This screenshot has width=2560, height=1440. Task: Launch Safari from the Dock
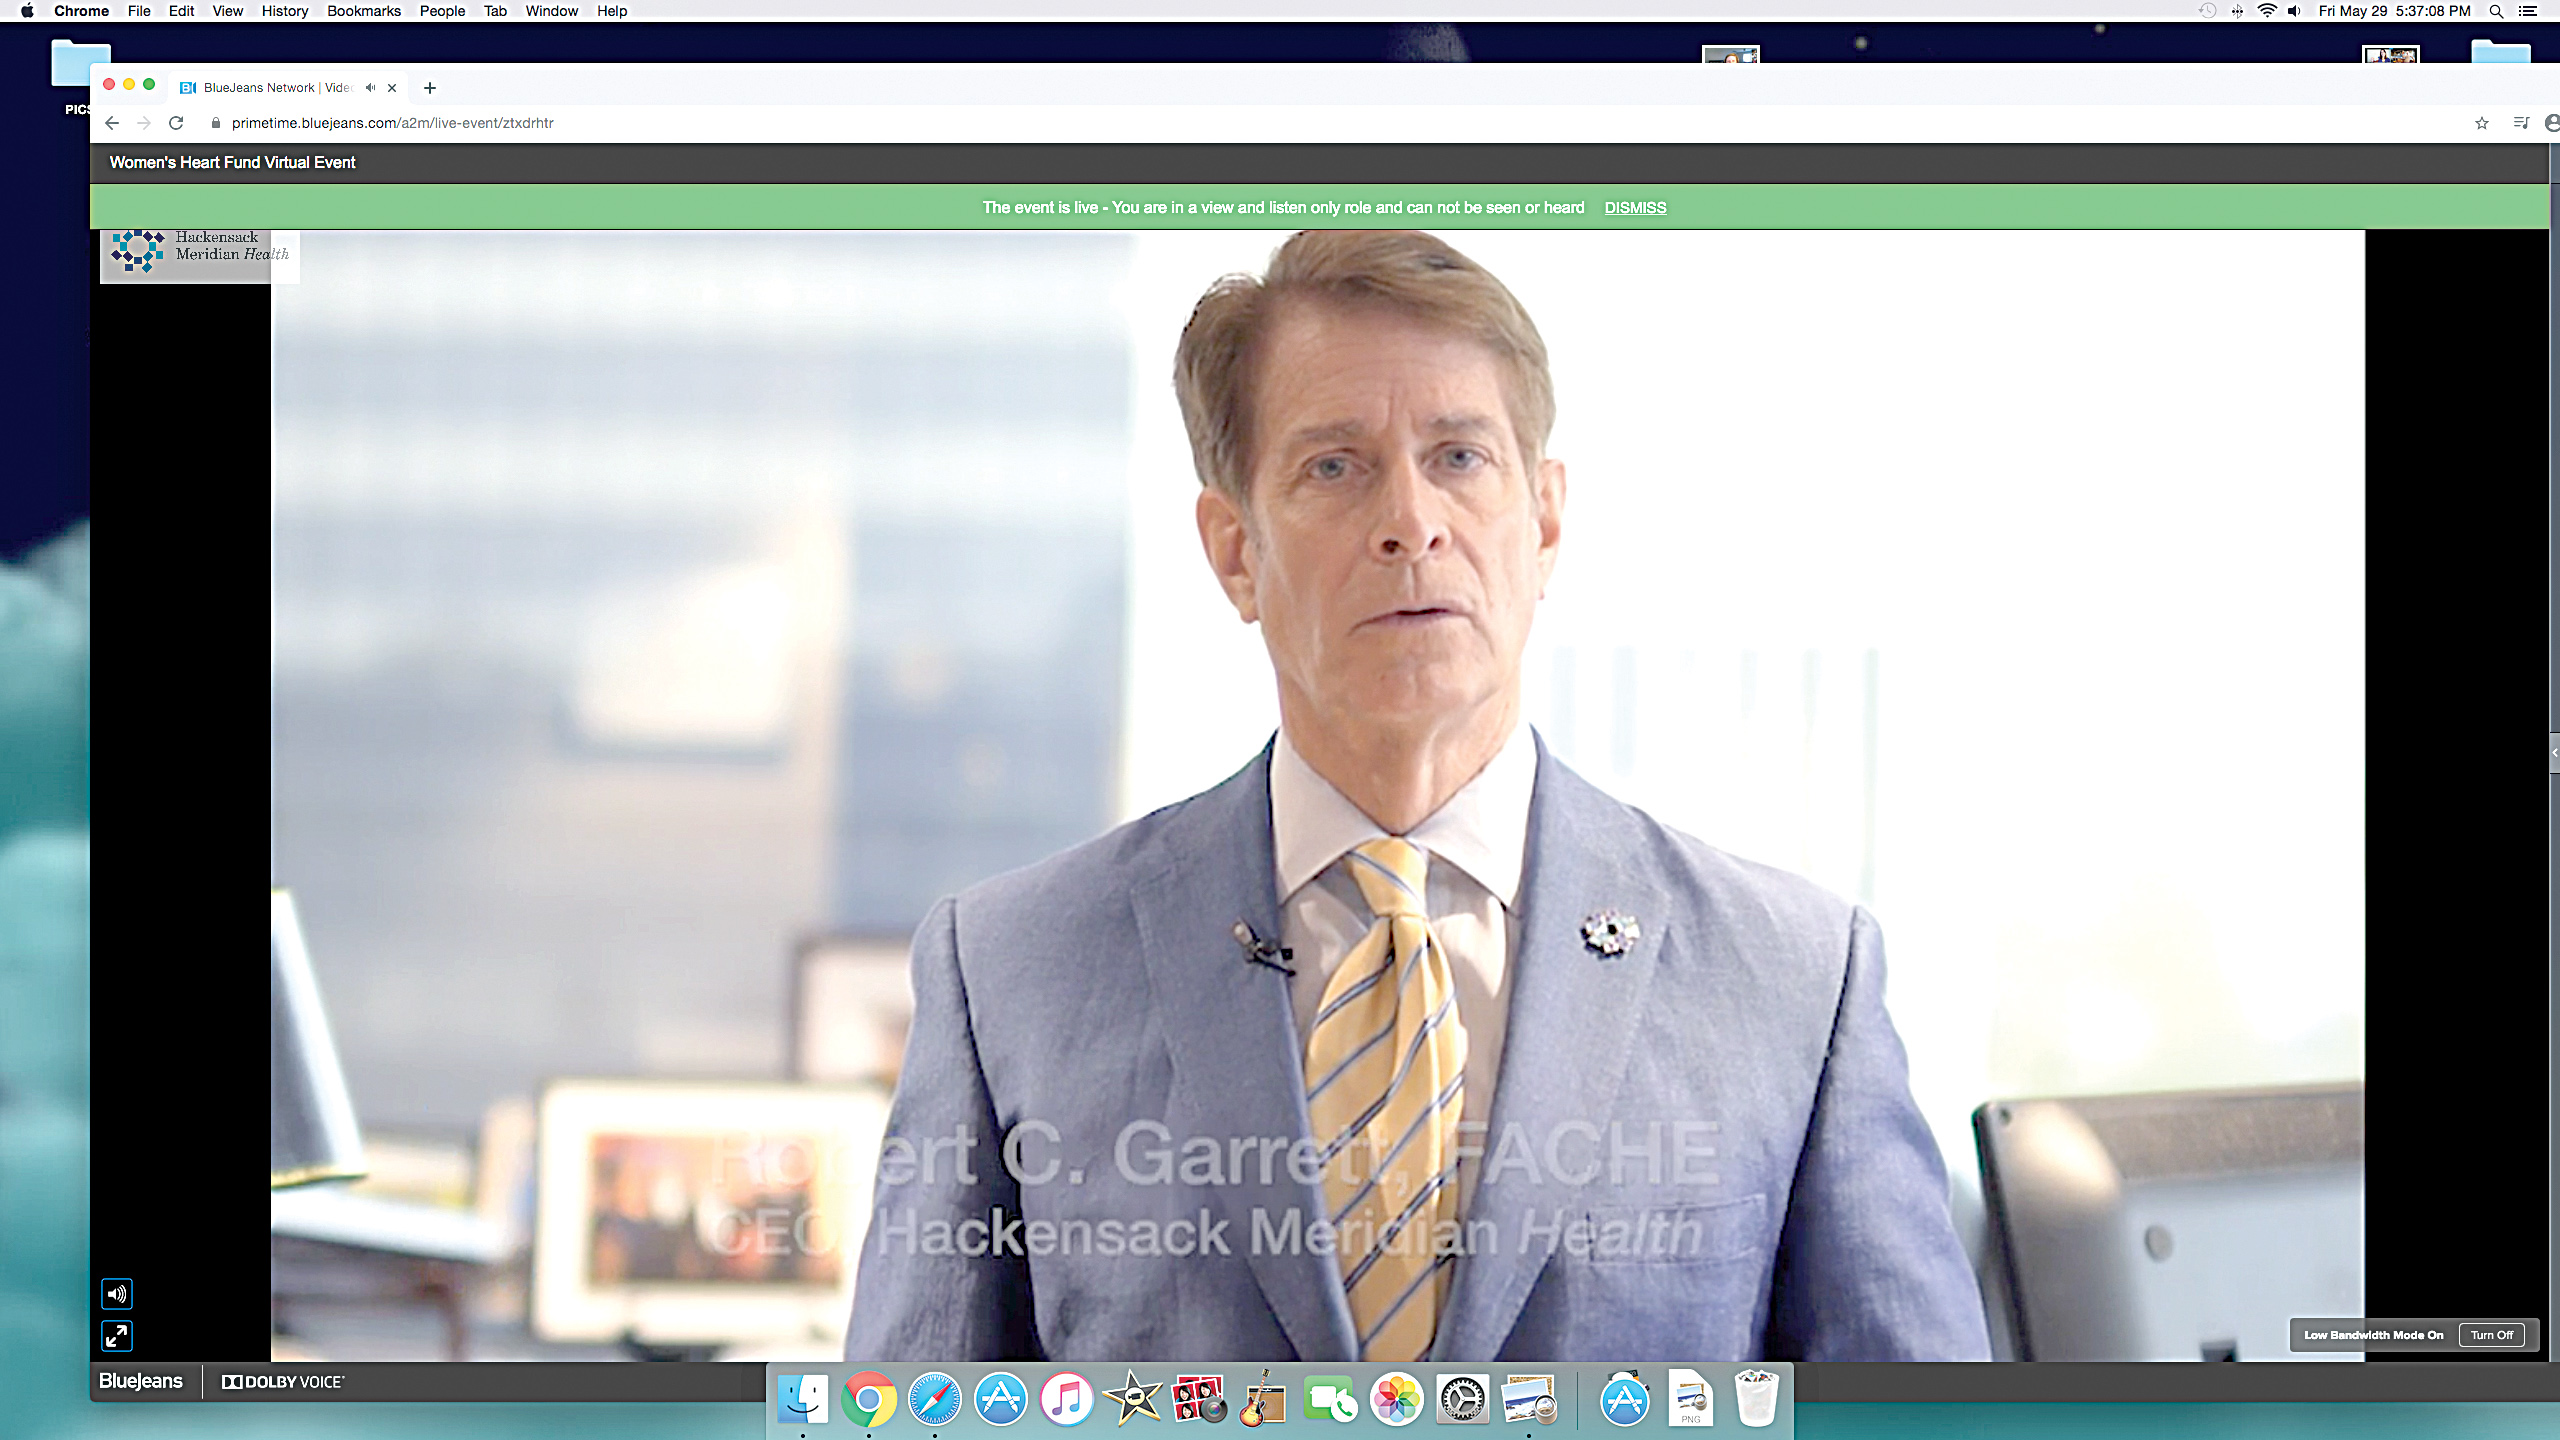click(x=935, y=1399)
